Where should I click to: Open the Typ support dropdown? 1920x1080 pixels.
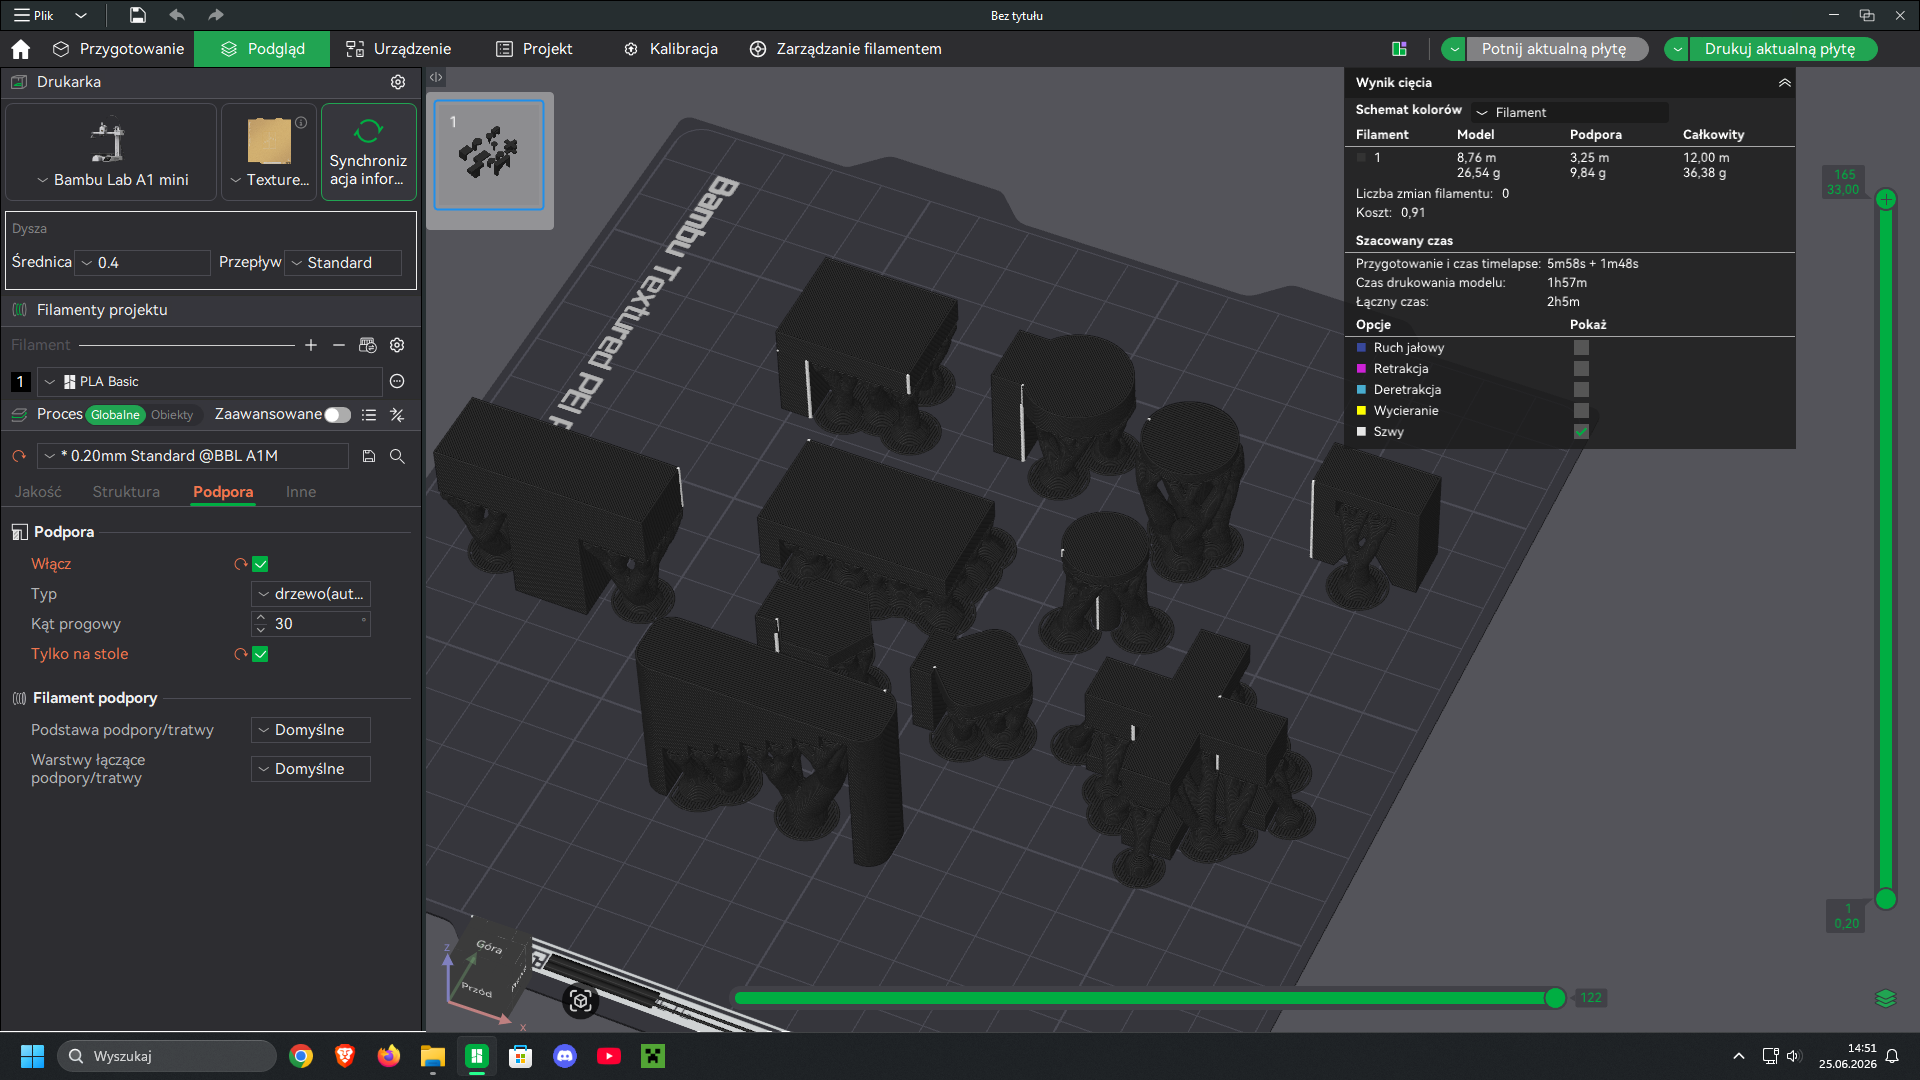click(x=311, y=594)
